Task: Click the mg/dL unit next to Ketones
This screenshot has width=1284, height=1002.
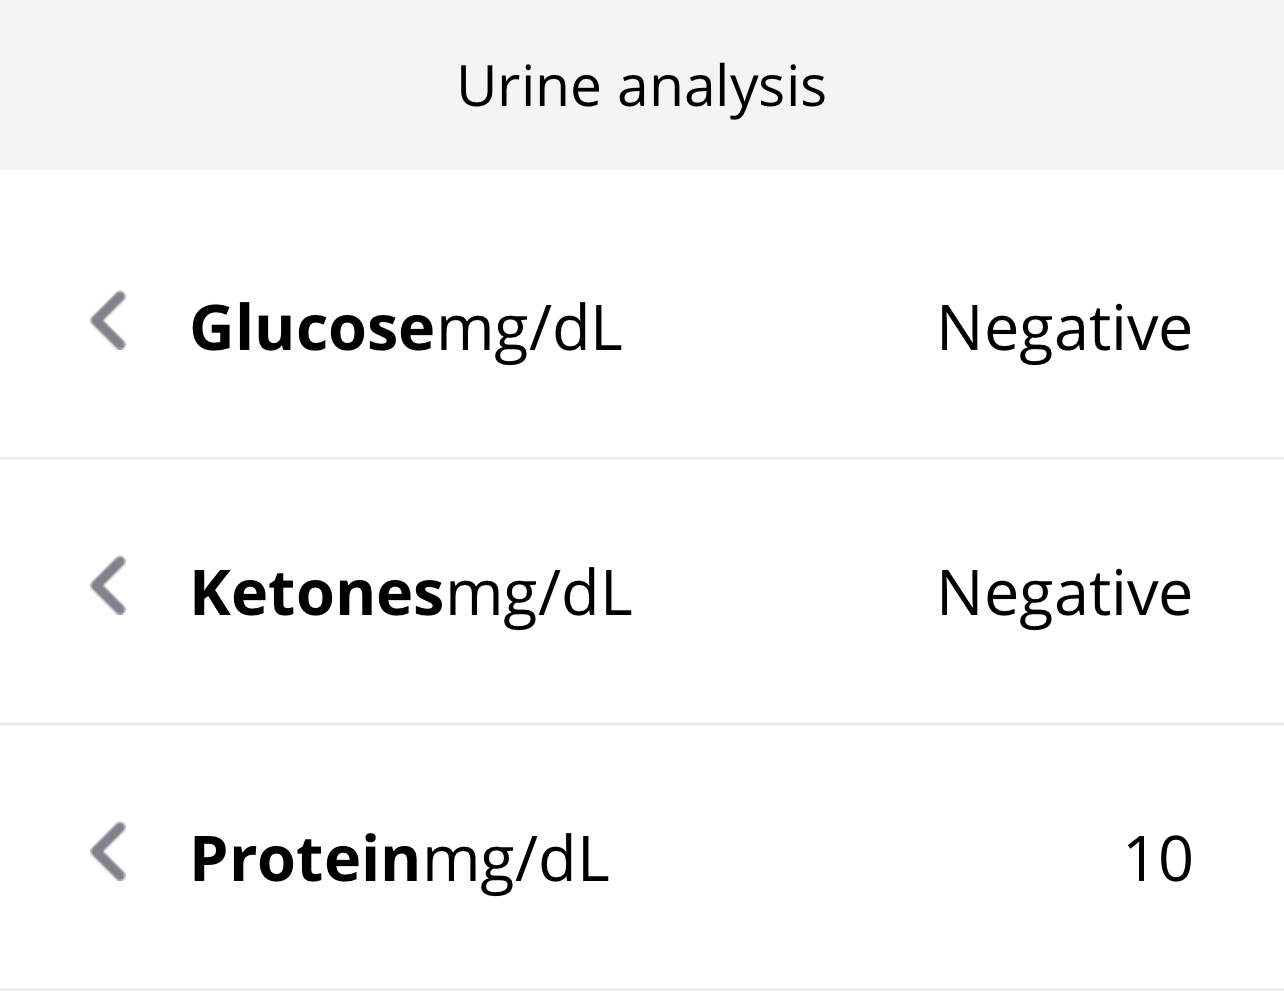Action: click(x=538, y=593)
